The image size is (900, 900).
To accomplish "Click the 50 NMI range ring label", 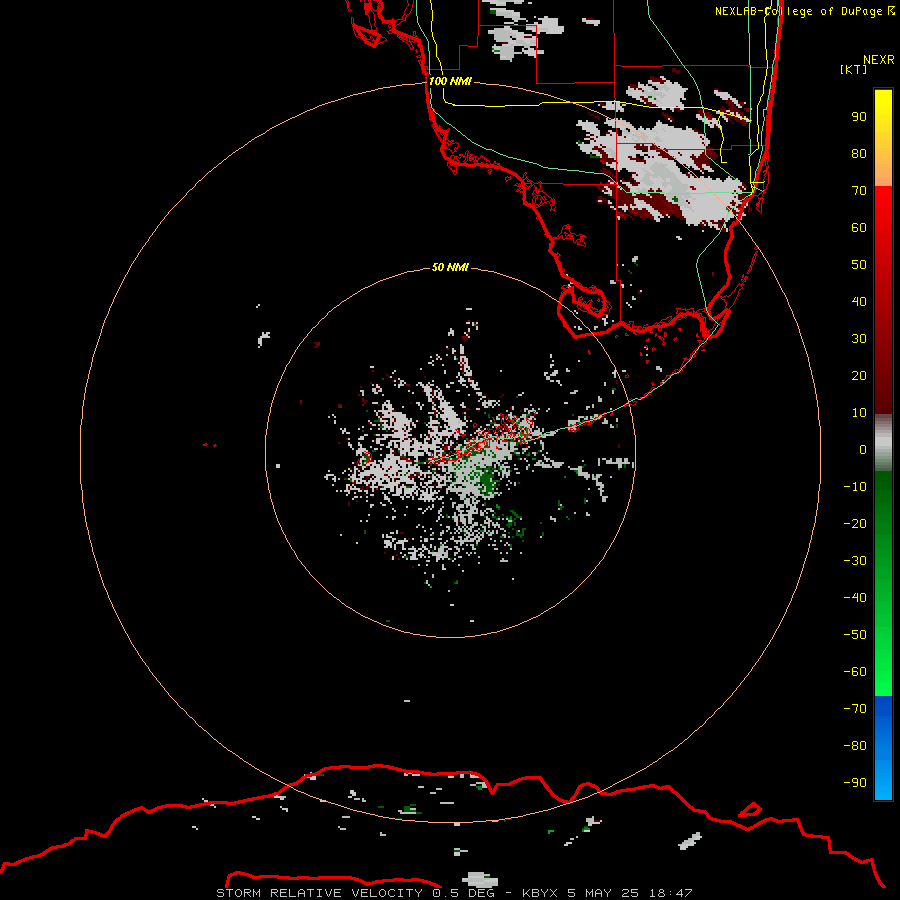I will pyautogui.click(x=450, y=267).
